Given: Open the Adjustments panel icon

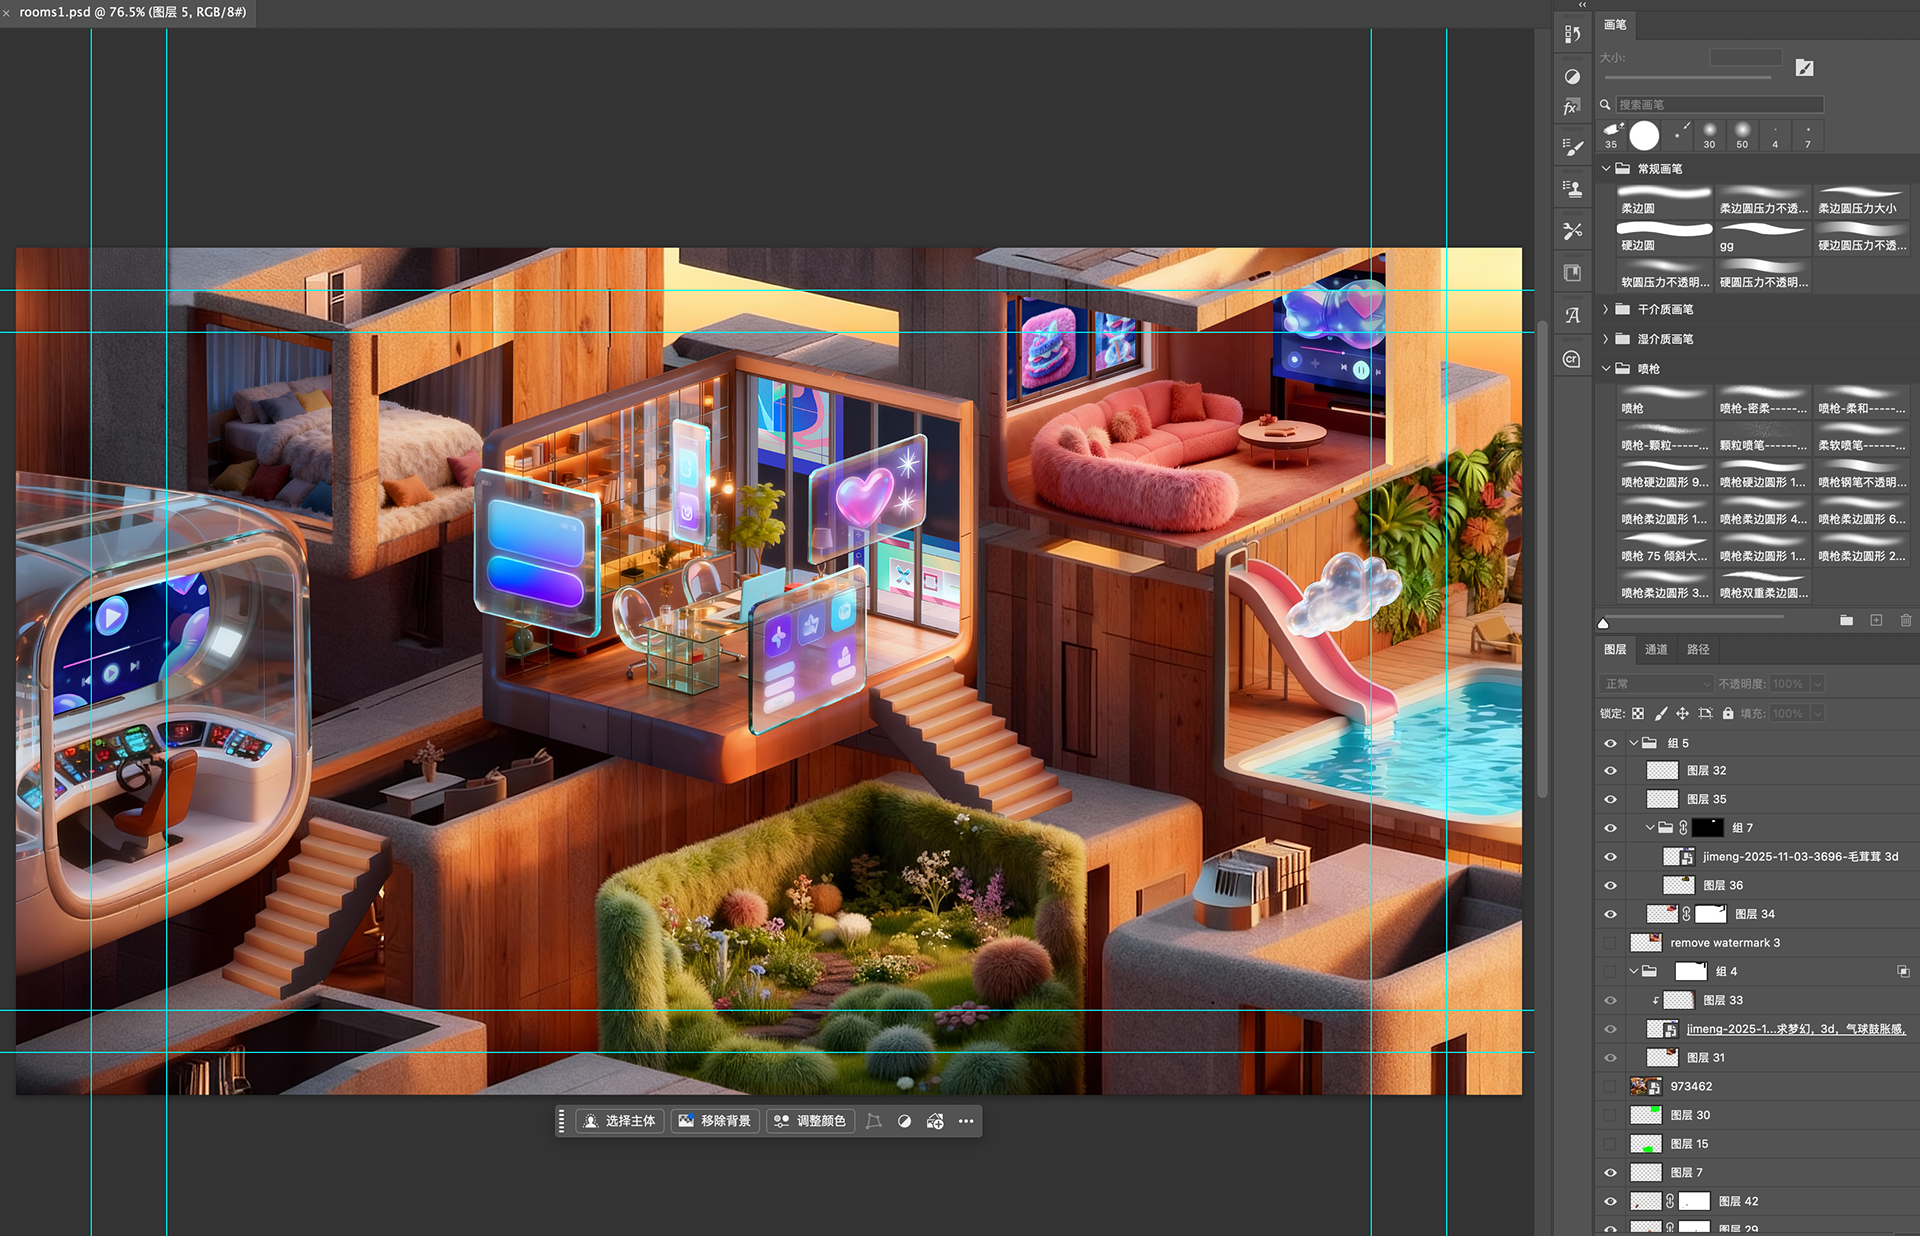Looking at the screenshot, I should point(1572,77).
